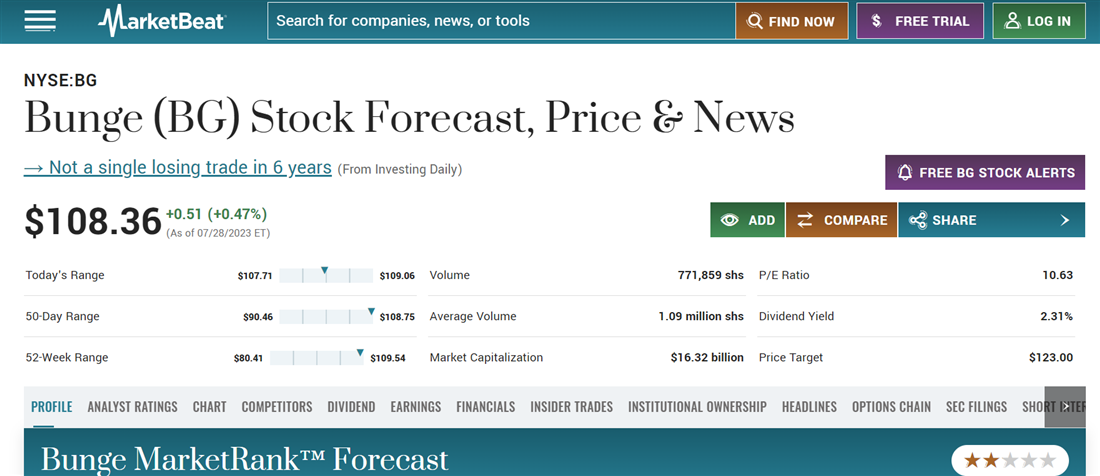The width and height of the screenshot is (1100, 476).
Task: Select the Dividend tab
Action: (x=351, y=407)
